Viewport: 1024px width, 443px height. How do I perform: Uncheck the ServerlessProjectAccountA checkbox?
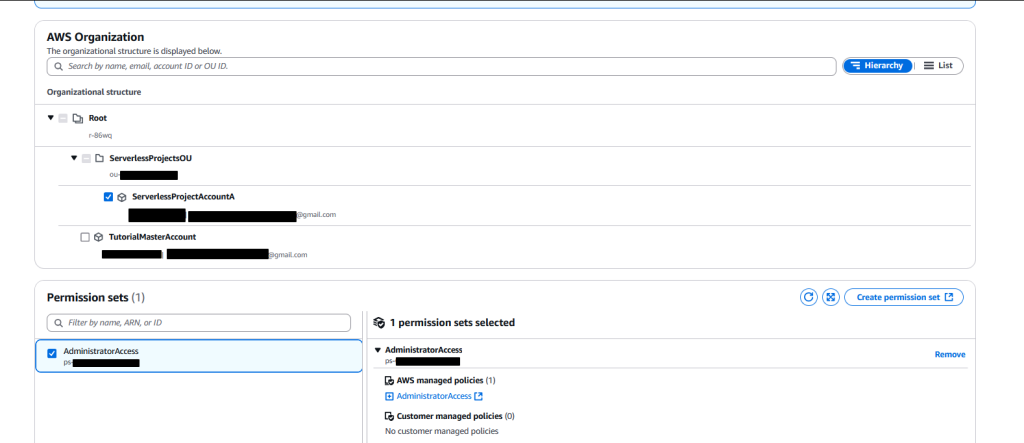[108, 197]
